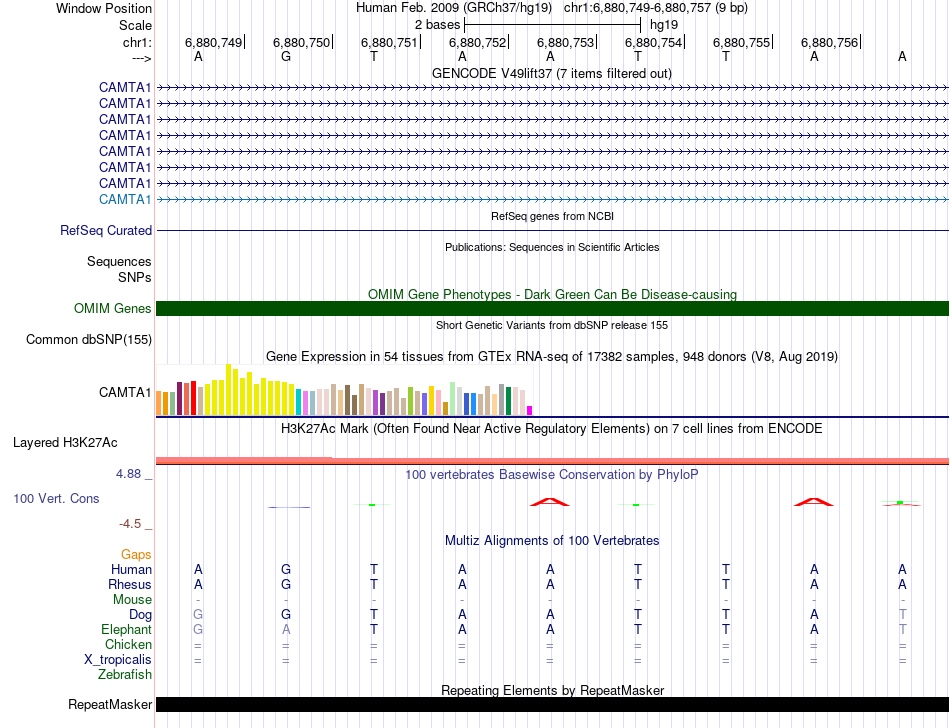Click the Multiz Alignments of 100 Vertebrates title
This screenshot has width=950, height=728.
click(552, 540)
